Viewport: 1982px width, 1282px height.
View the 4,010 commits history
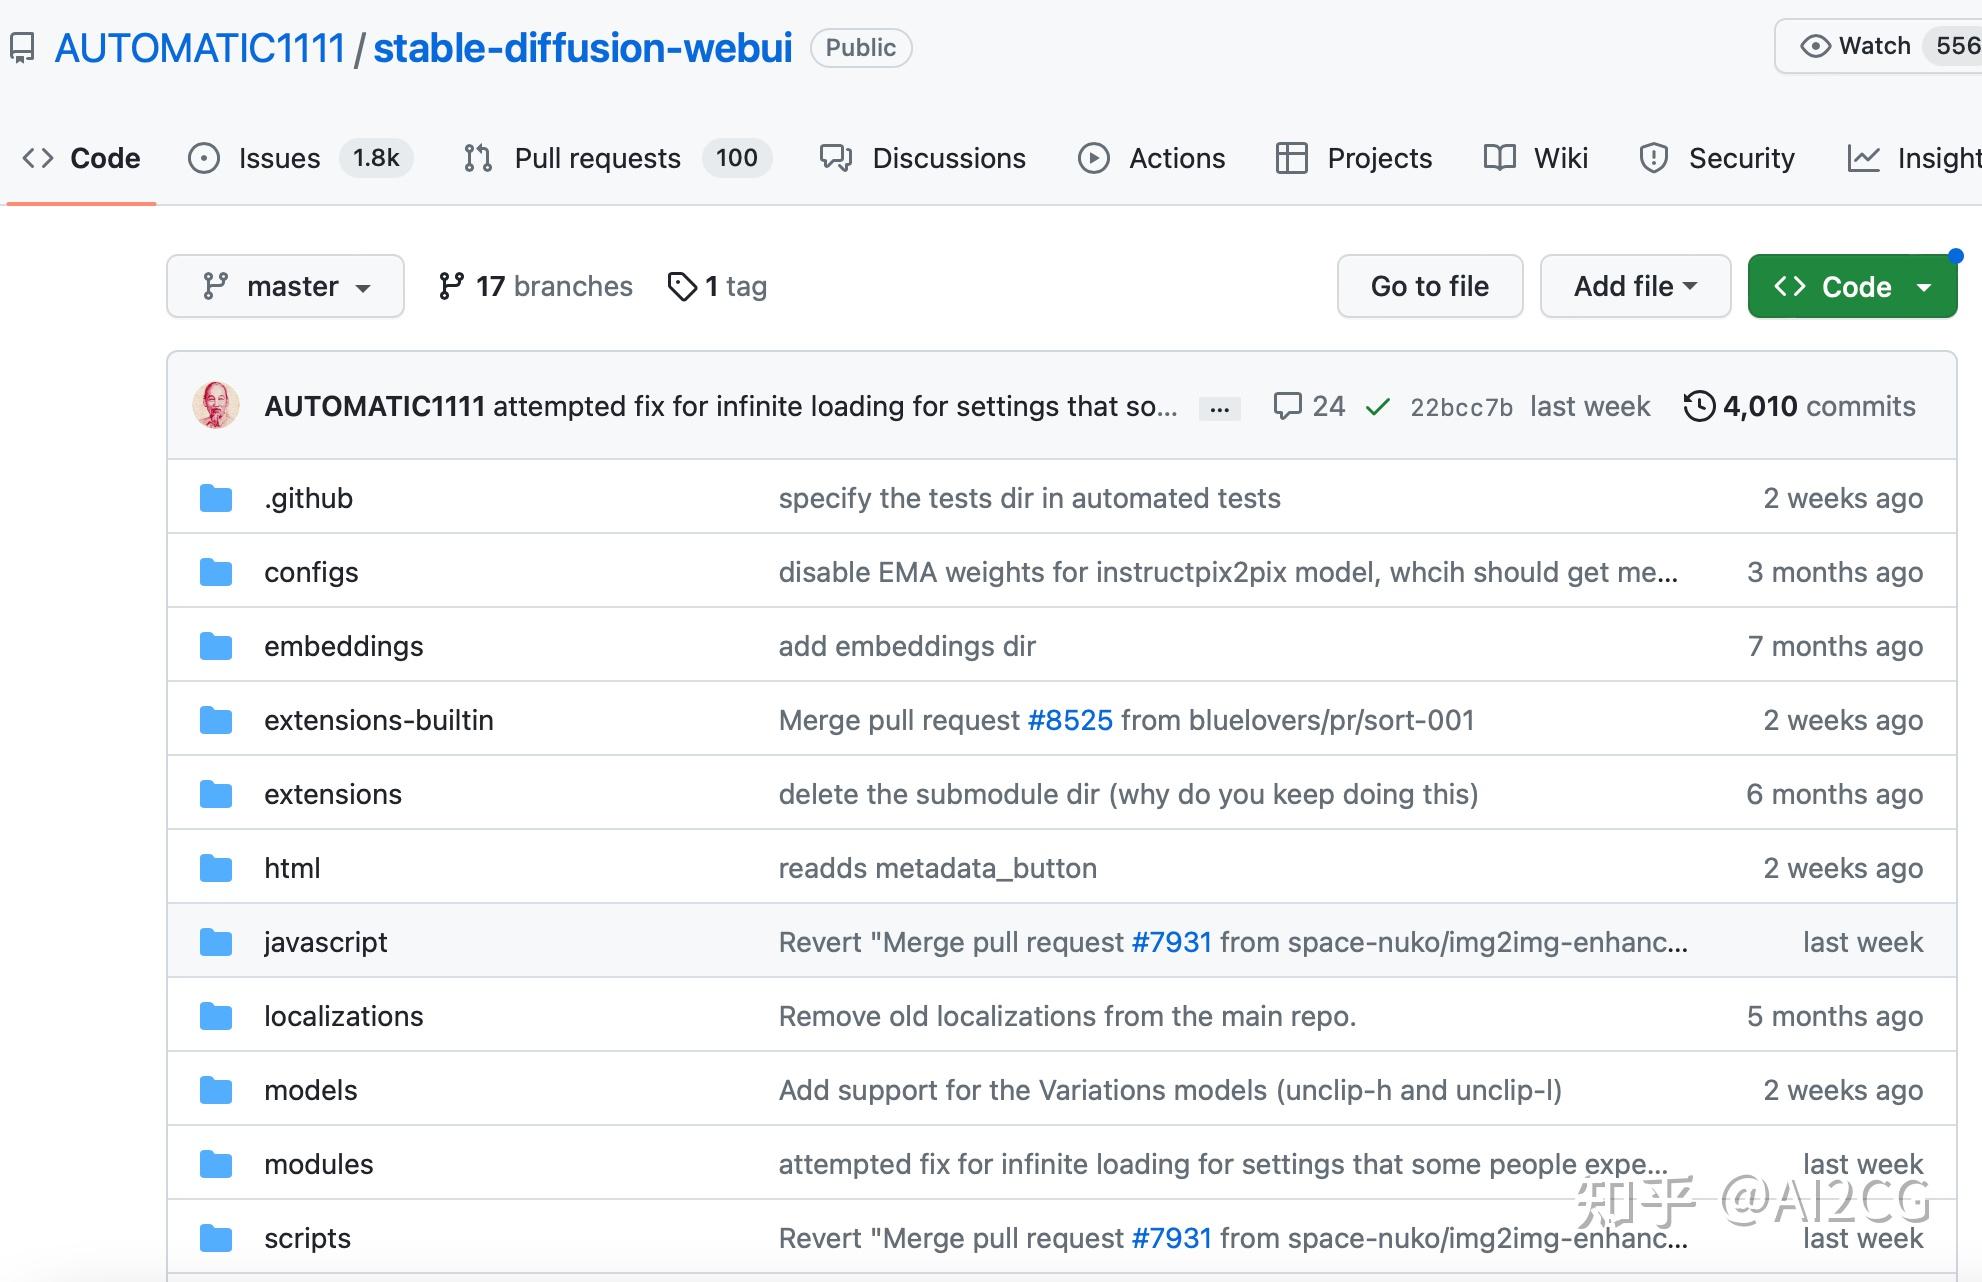click(x=1798, y=406)
